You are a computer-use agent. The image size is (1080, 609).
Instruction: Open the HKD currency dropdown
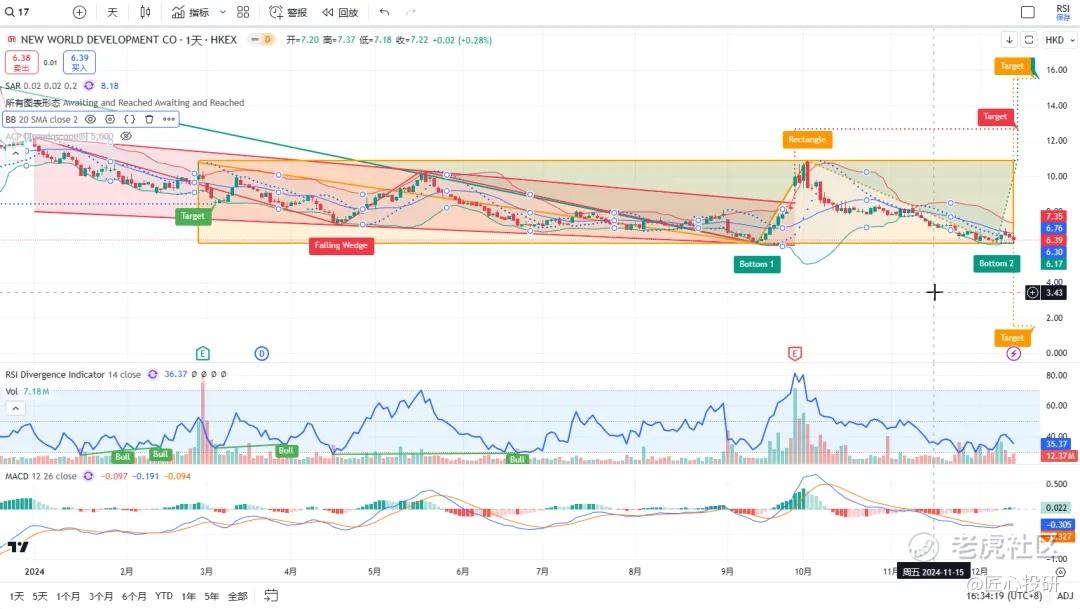[1059, 40]
